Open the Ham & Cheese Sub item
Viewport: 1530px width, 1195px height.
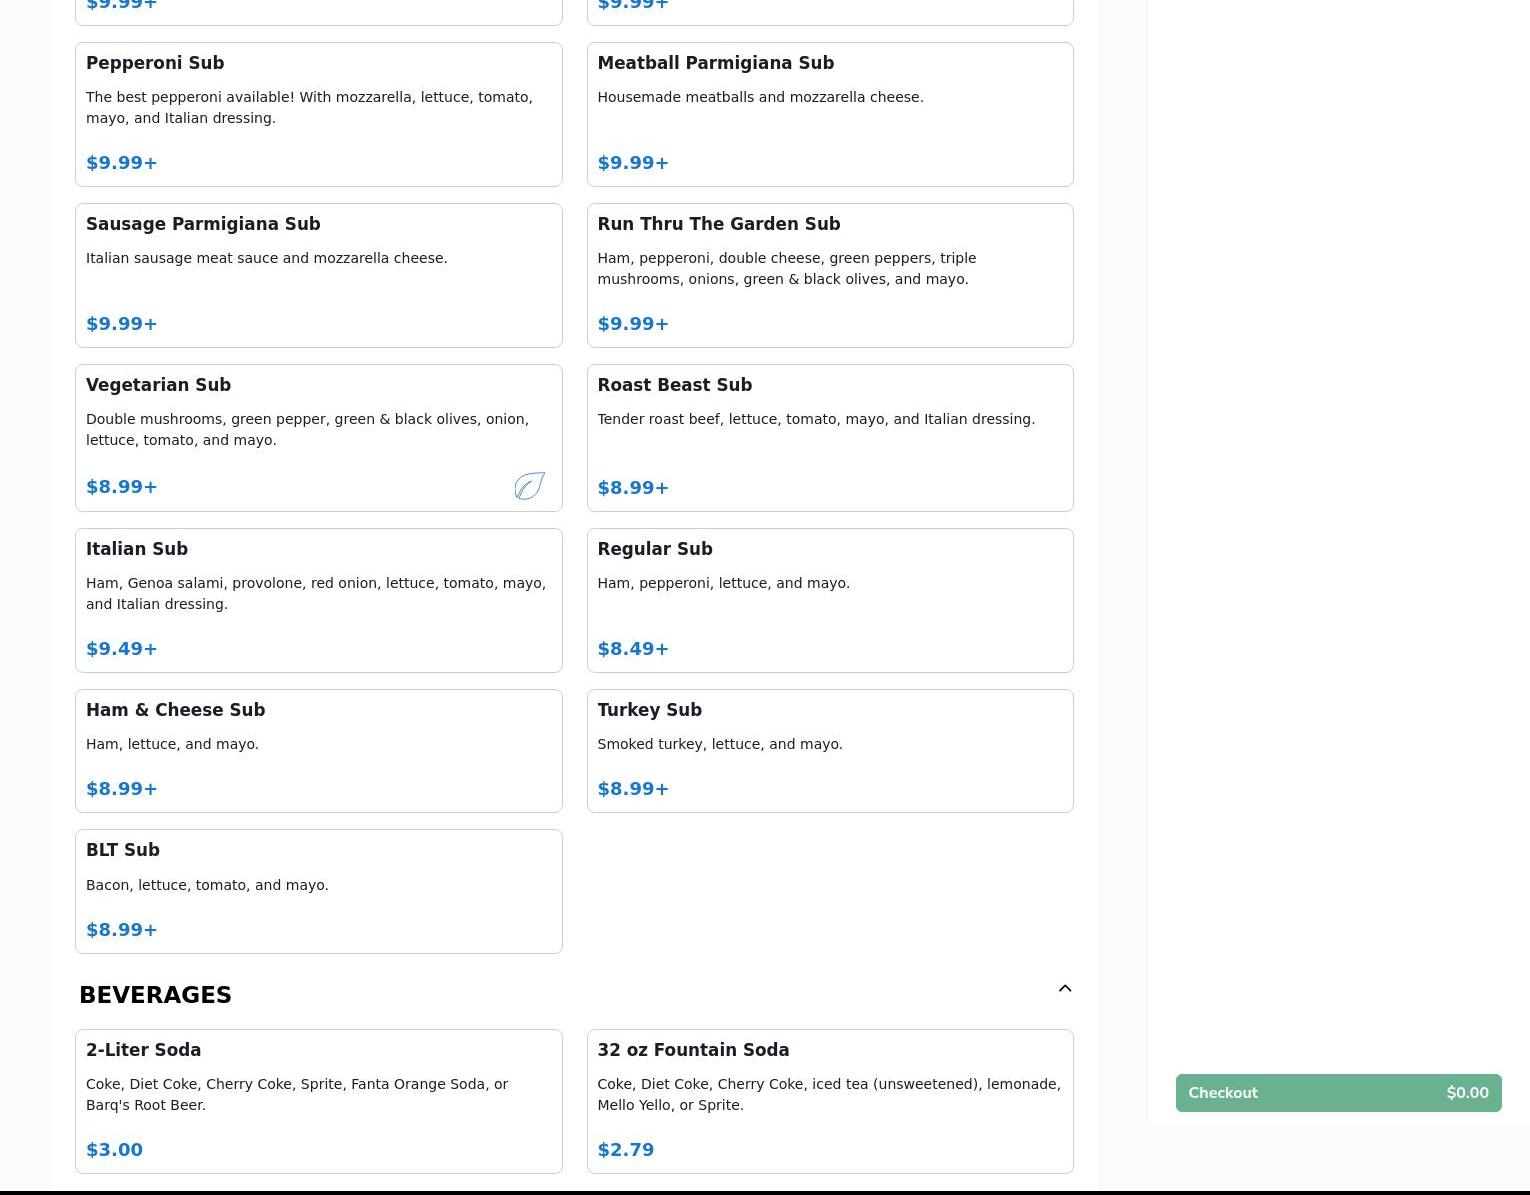pos(319,751)
